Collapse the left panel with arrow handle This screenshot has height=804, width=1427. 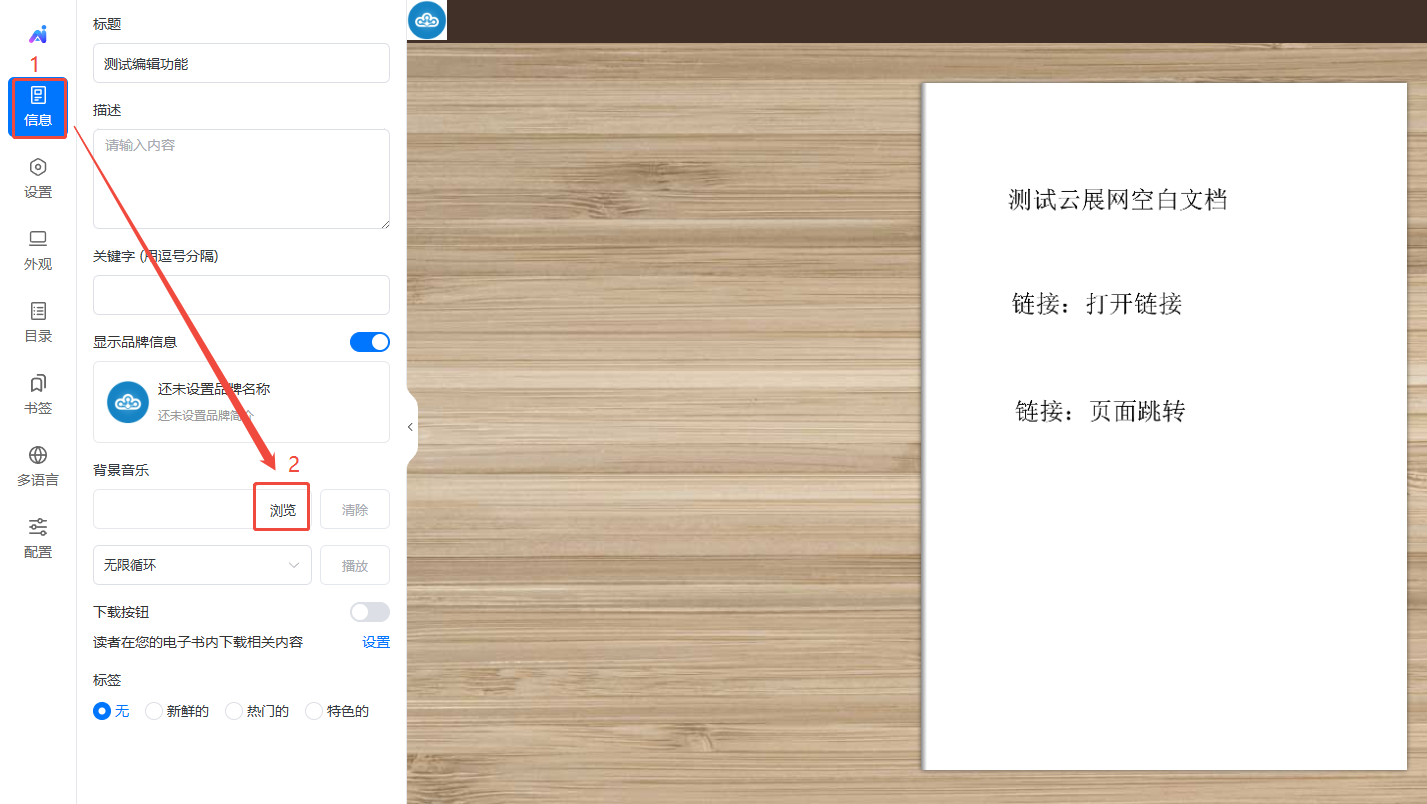[x=410, y=427]
